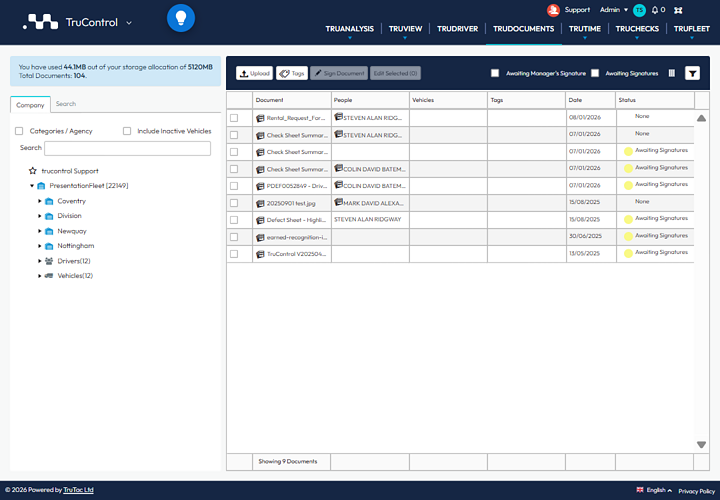
Task: Expand the Division tree node
Action: [39, 216]
